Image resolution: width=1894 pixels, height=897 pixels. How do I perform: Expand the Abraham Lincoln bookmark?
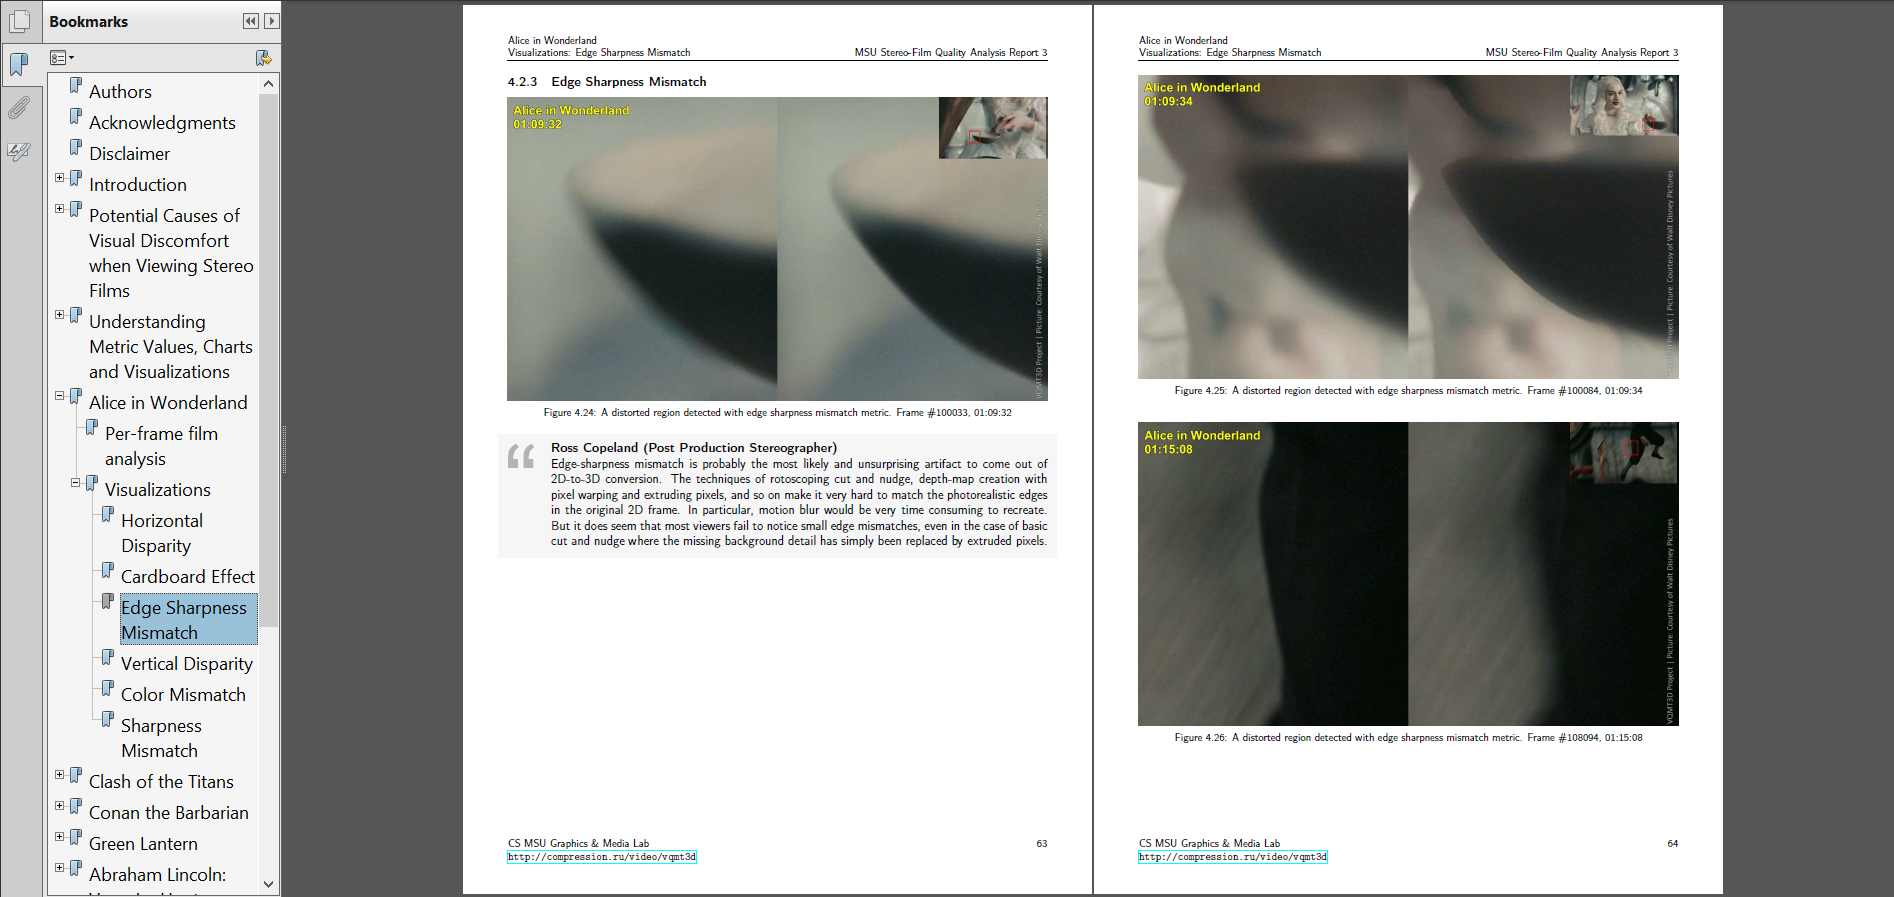tap(60, 868)
